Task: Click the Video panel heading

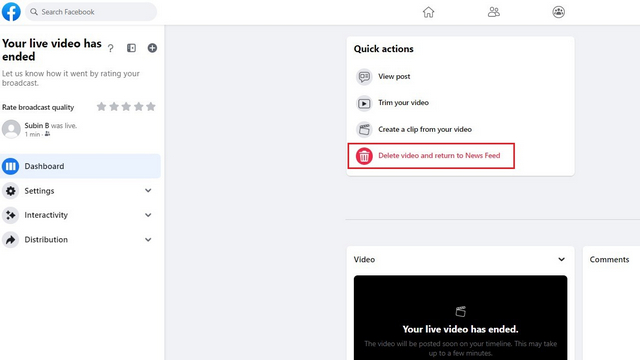Action: point(364,260)
